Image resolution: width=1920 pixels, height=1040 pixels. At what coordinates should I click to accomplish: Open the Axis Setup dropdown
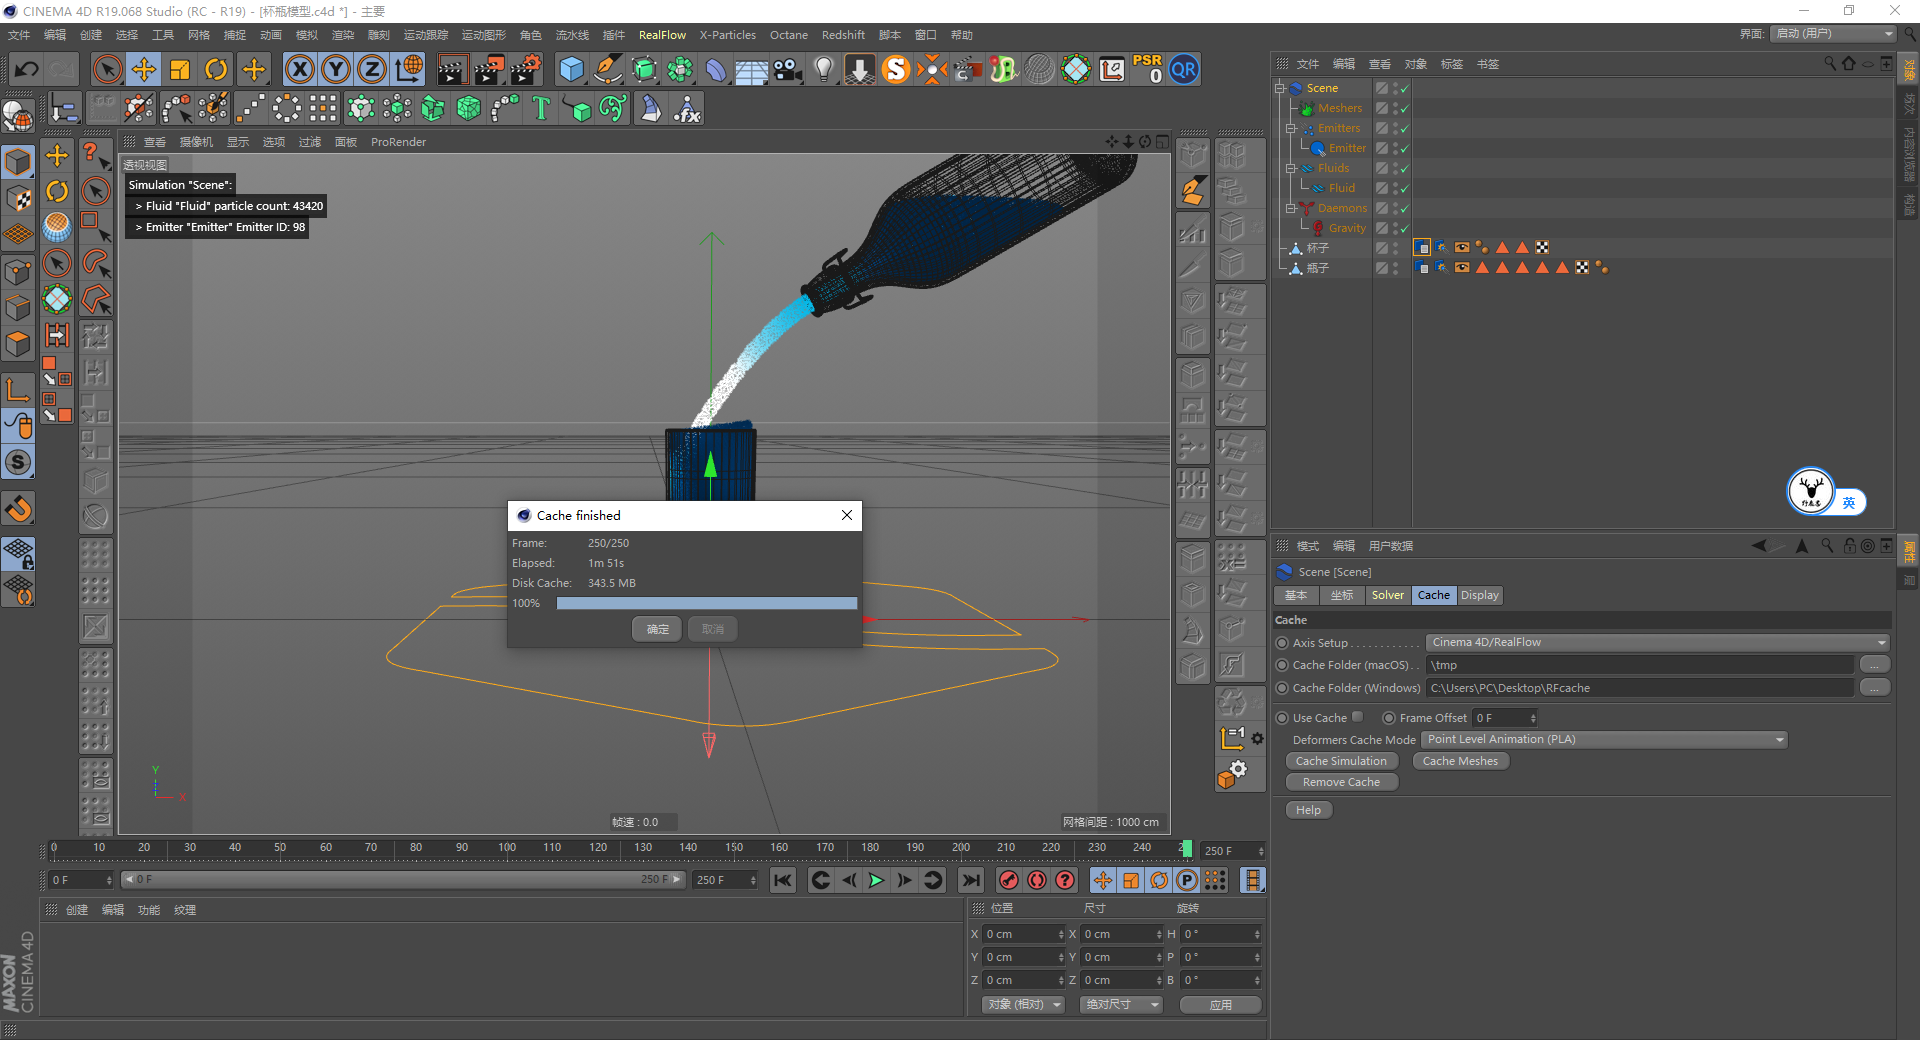(x=1657, y=642)
